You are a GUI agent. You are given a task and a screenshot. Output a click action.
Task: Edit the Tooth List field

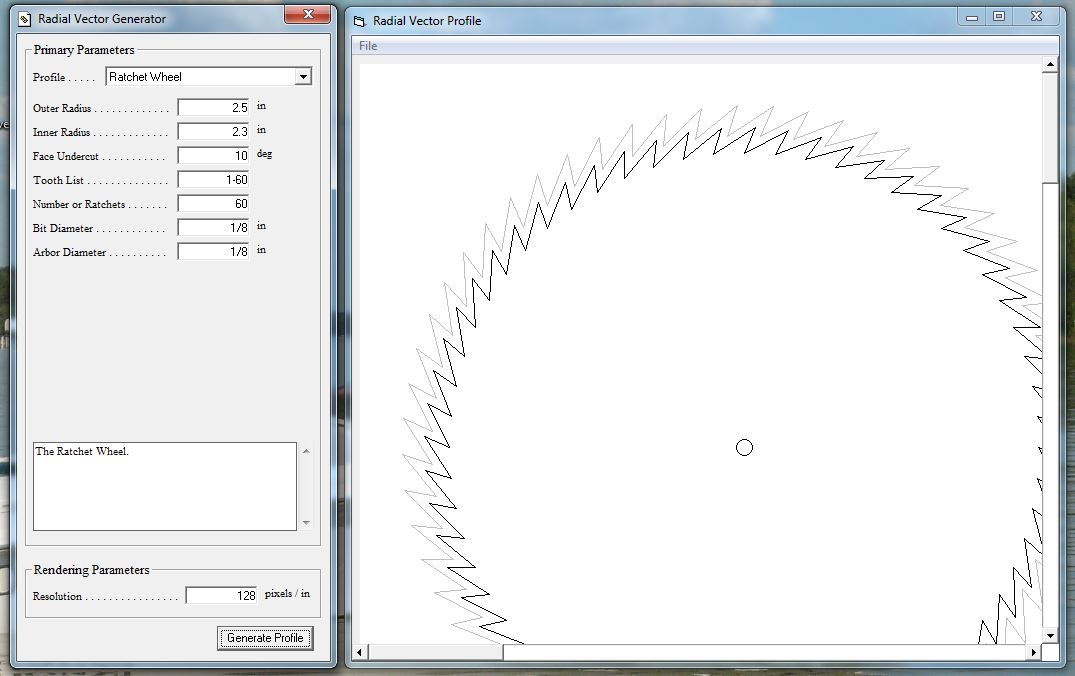pos(213,180)
